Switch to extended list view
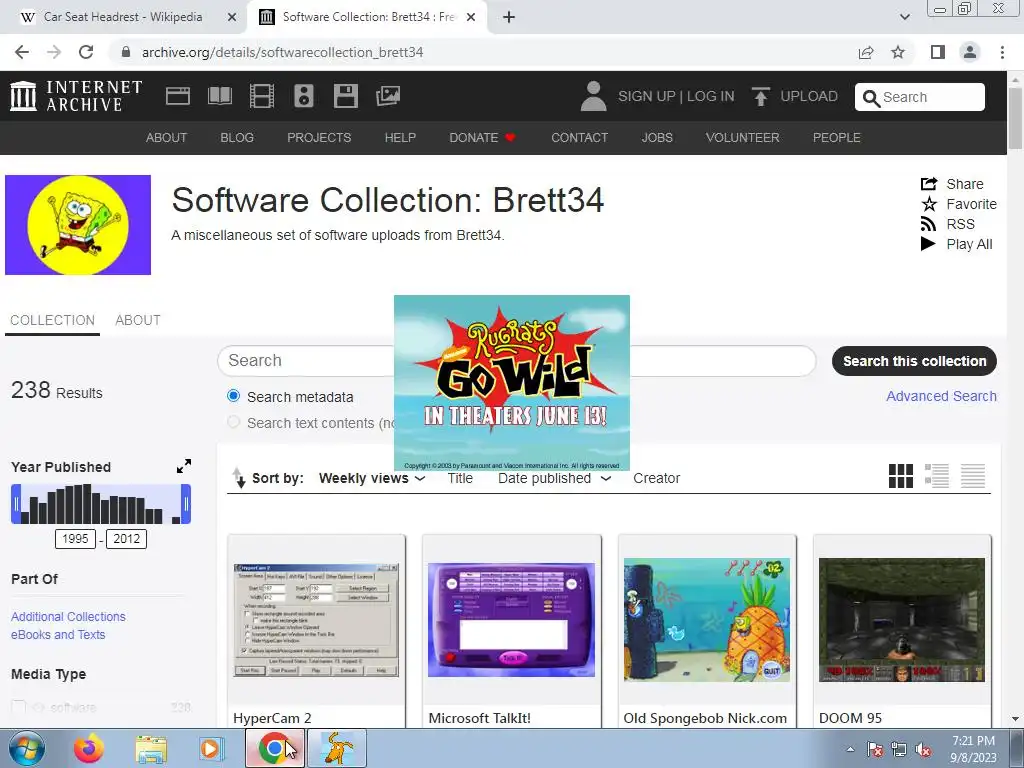The height and width of the screenshot is (768, 1024). point(936,476)
